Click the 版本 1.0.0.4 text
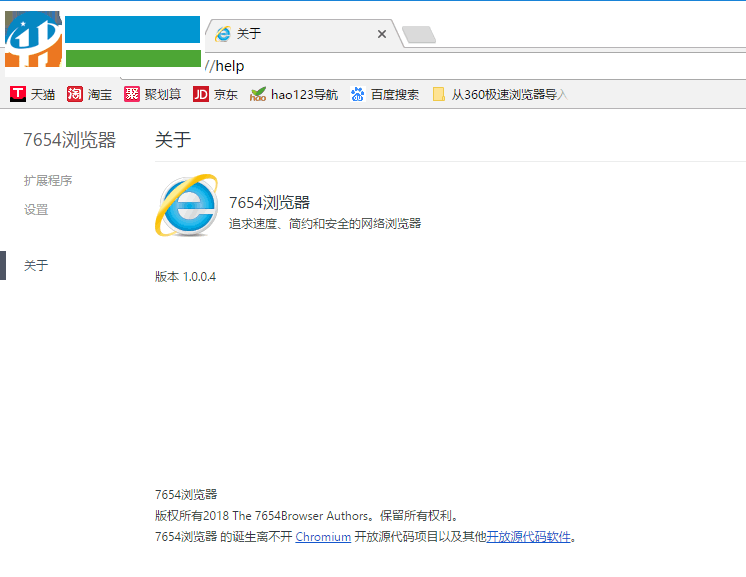The height and width of the screenshot is (577, 746). click(186, 277)
